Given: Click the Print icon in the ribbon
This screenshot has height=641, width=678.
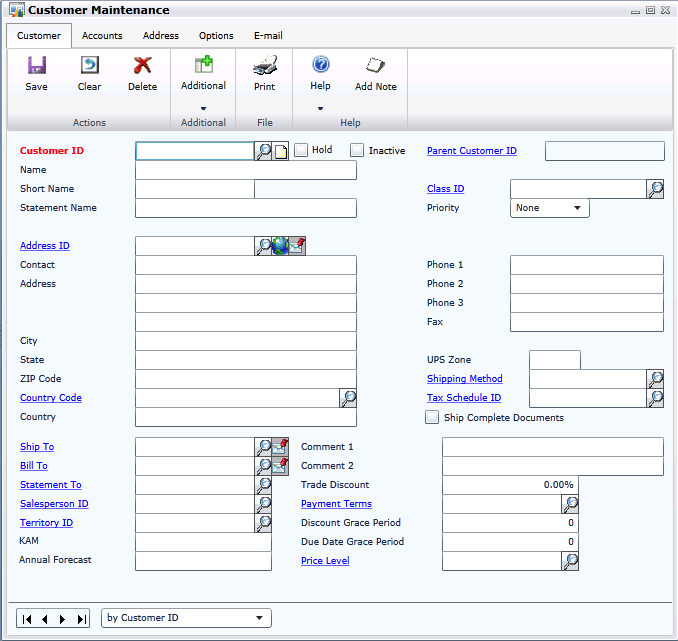Looking at the screenshot, I should [x=264, y=67].
